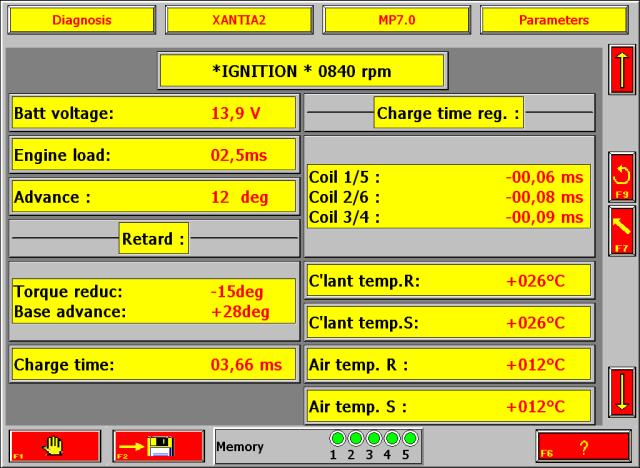The image size is (640, 468).
Task: Click the up arrow scroll button
Action: click(x=622, y=70)
